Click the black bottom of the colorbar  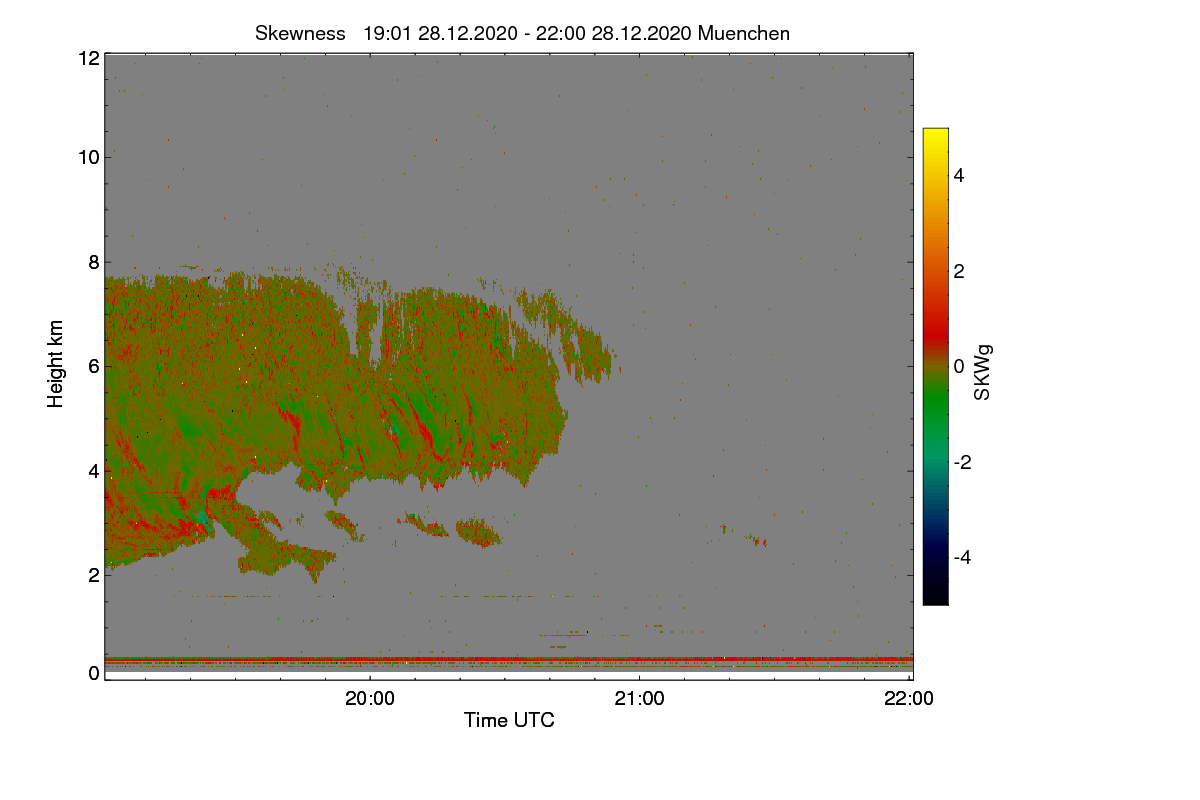pos(935,595)
